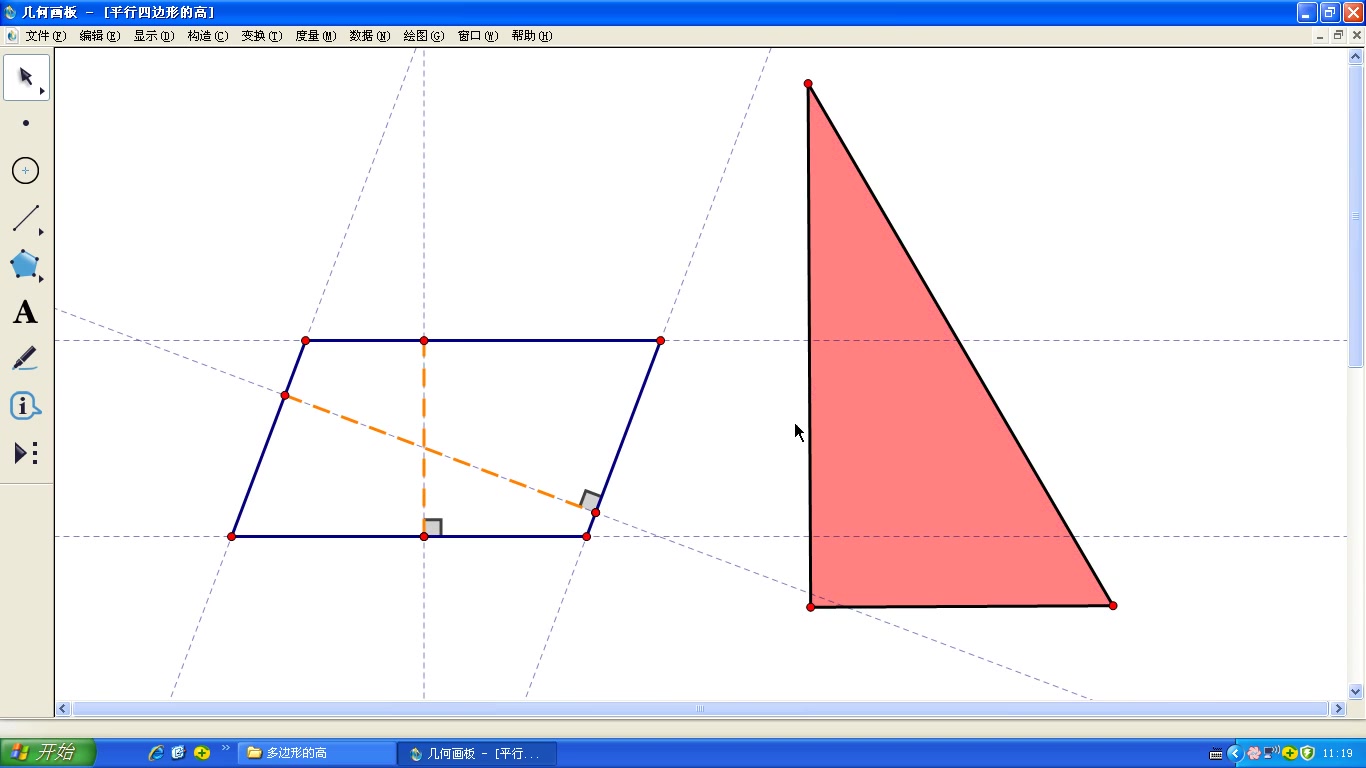Open the 帮助 (Help) menu
Screen dimensions: 1366x768
click(x=532, y=36)
